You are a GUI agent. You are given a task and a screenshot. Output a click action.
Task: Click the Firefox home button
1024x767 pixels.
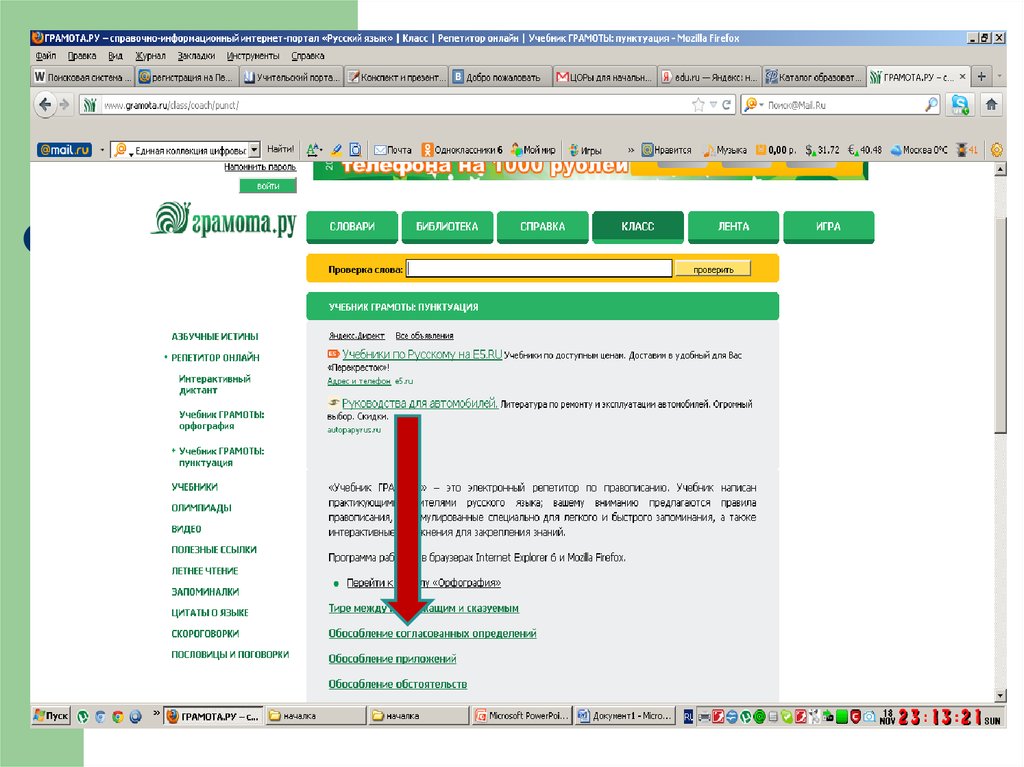click(992, 104)
